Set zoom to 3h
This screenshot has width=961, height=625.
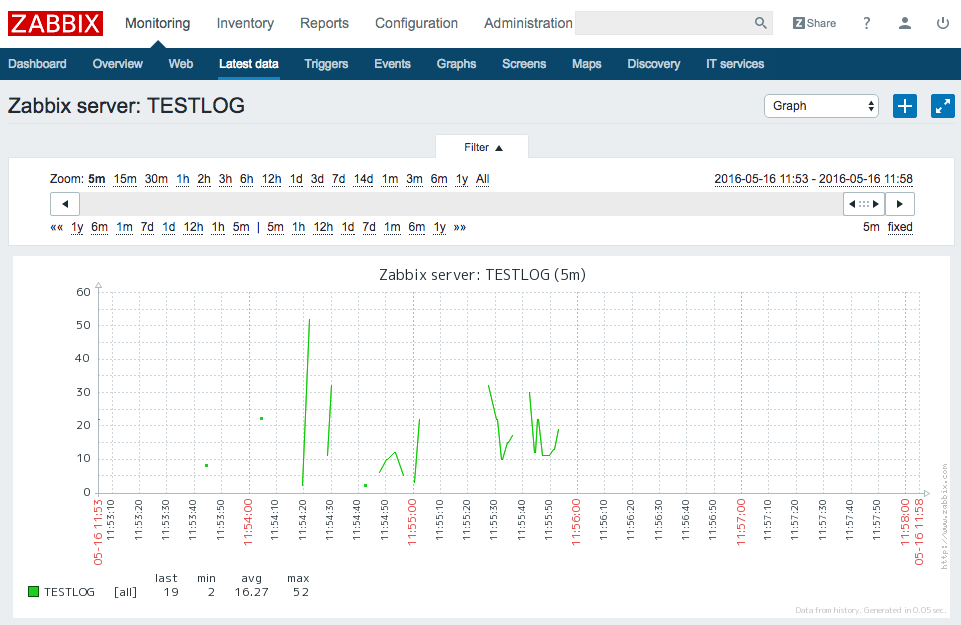[226, 179]
